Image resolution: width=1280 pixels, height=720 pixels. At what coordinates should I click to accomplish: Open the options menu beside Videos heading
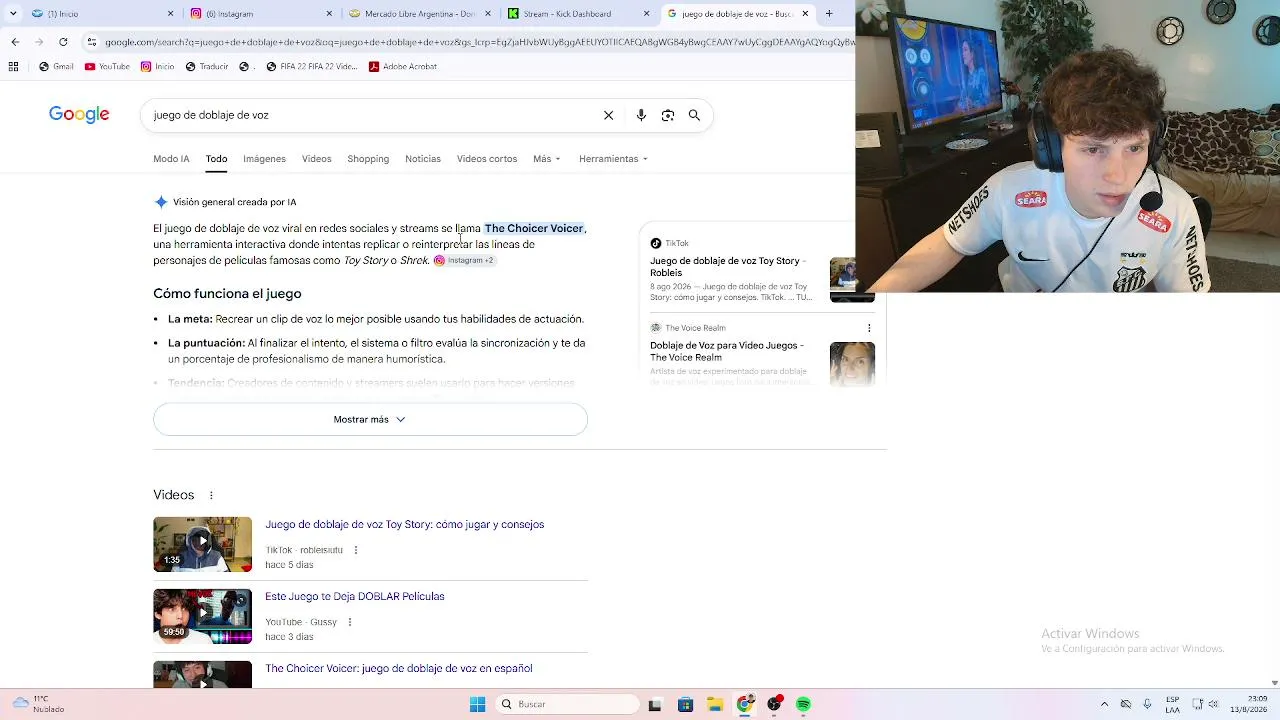(211, 495)
